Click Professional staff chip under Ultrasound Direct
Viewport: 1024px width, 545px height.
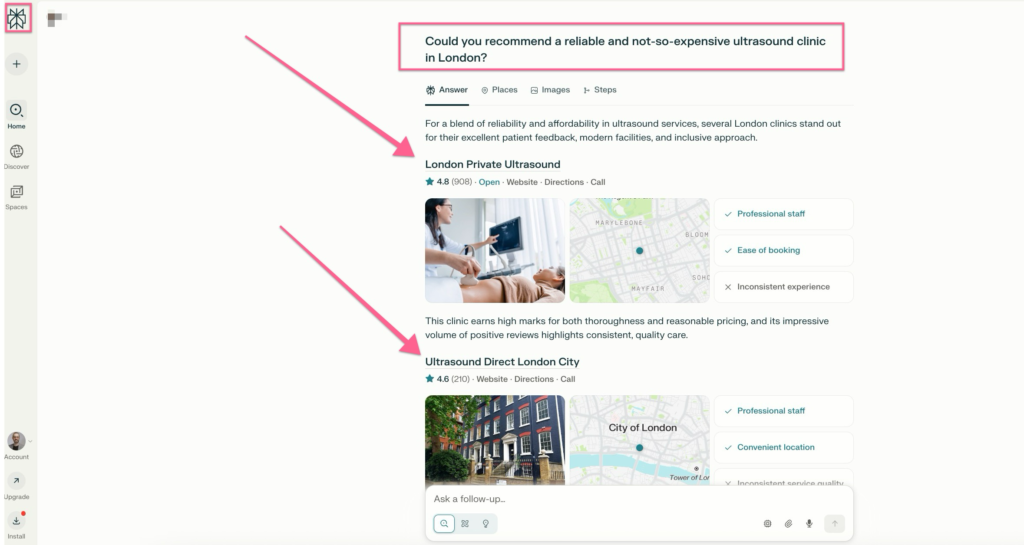[784, 411]
